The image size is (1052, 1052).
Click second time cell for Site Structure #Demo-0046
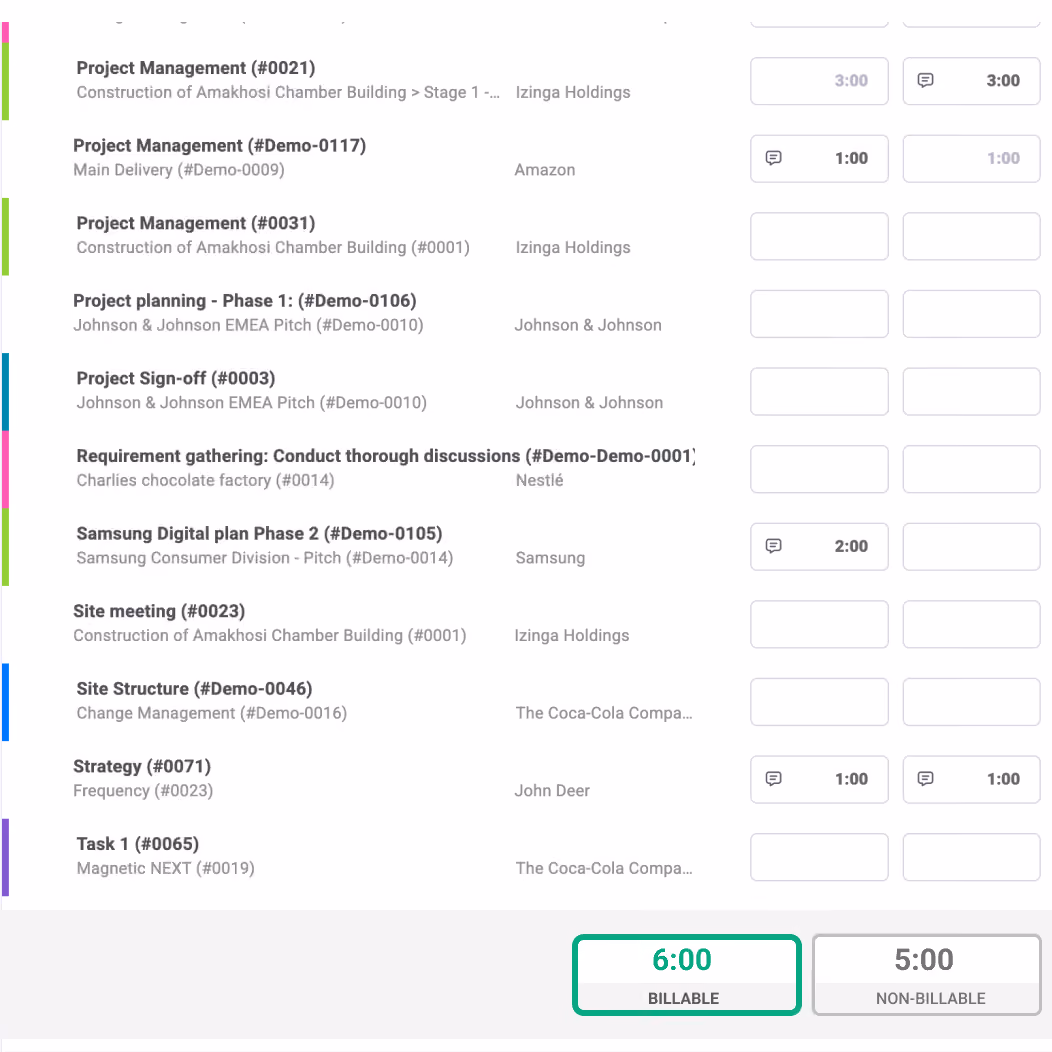click(x=971, y=702)
